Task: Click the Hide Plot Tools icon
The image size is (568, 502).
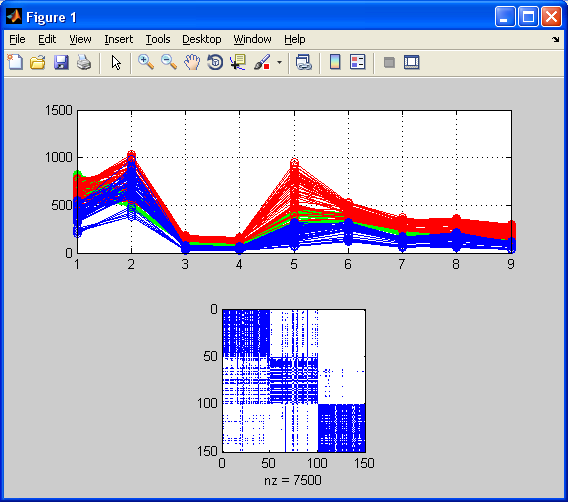Action: click(389, 62)
